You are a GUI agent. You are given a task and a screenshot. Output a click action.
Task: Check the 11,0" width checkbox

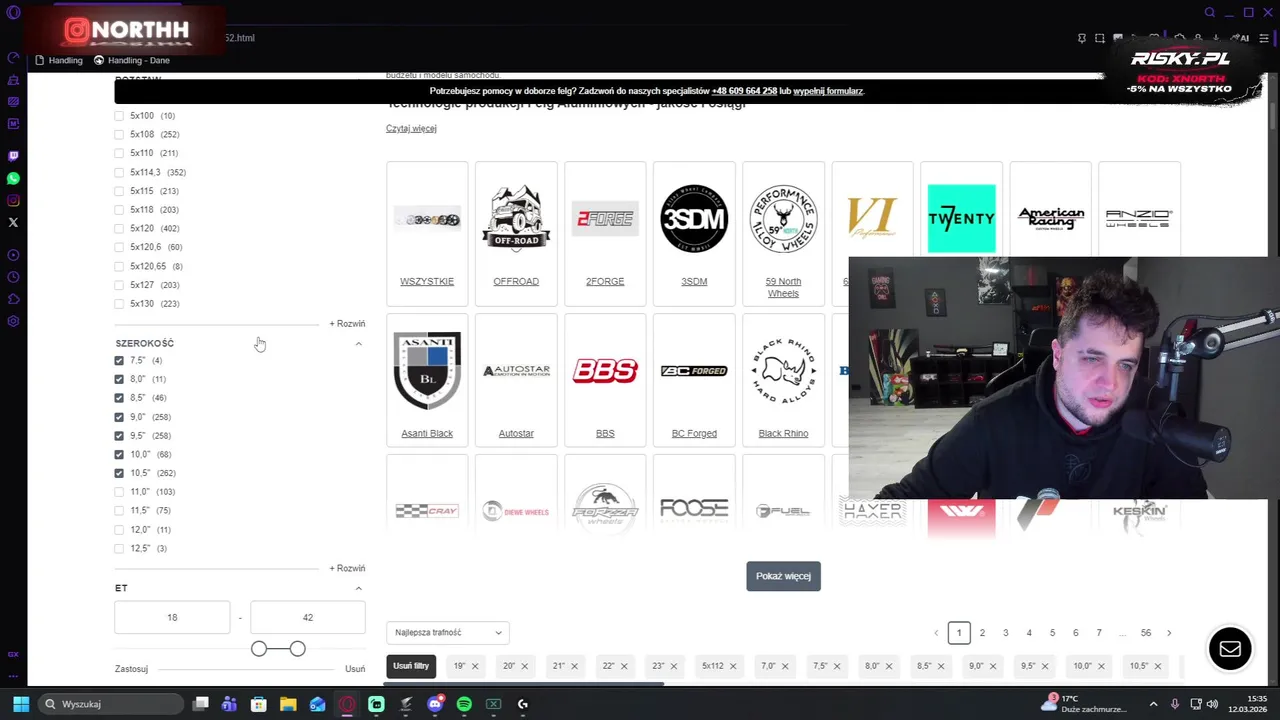(x=119, y=492)
